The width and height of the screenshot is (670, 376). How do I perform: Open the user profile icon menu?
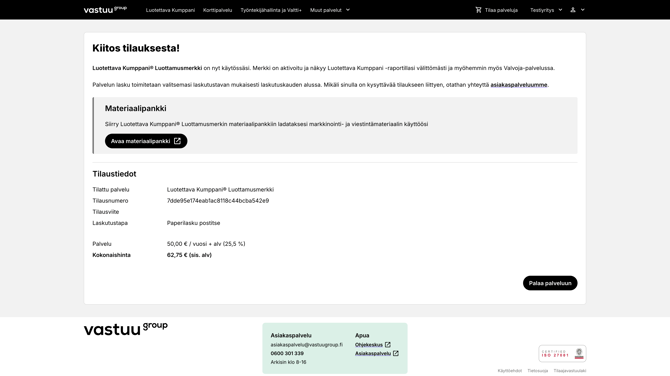573,10
